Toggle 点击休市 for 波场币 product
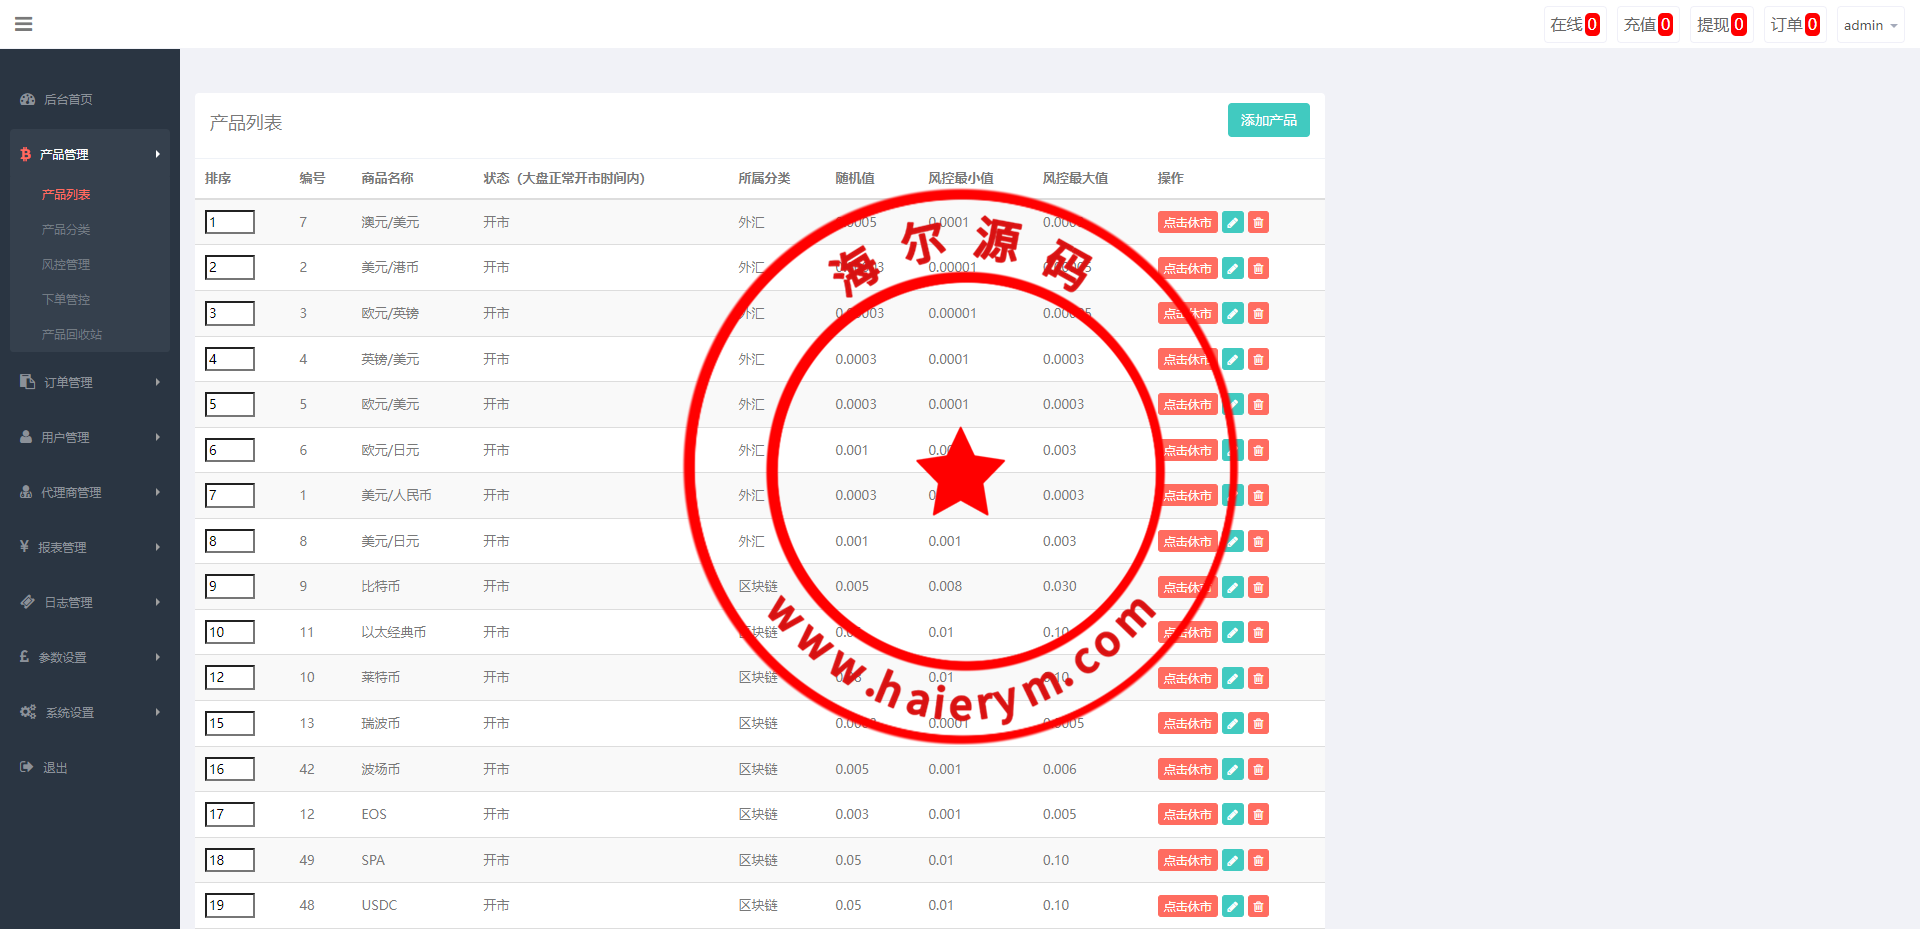Viewport: 1920px width, 929px height. (1187, 769)
